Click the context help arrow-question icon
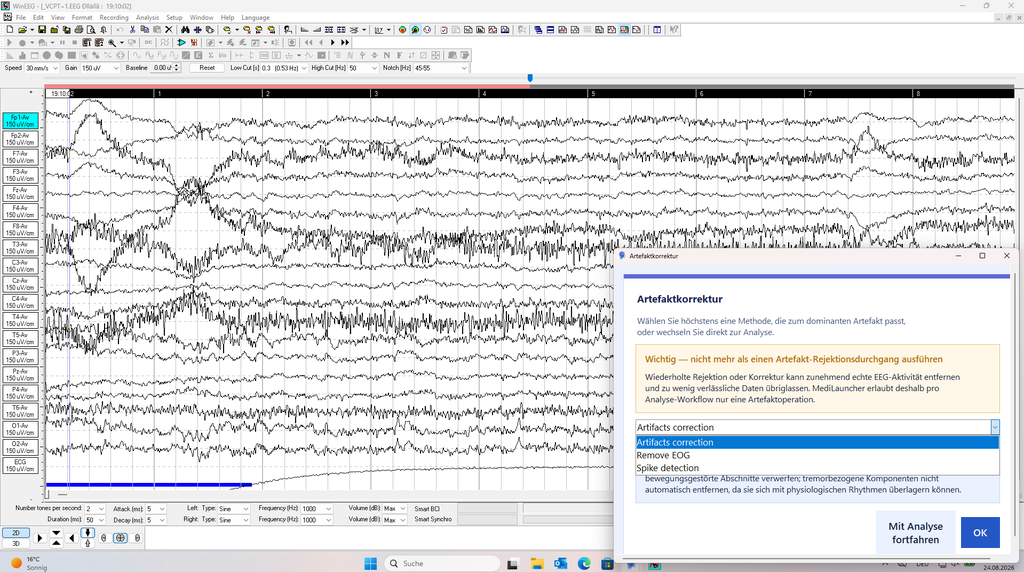Viewport: 1024px width, 572px height. point(674,29)
